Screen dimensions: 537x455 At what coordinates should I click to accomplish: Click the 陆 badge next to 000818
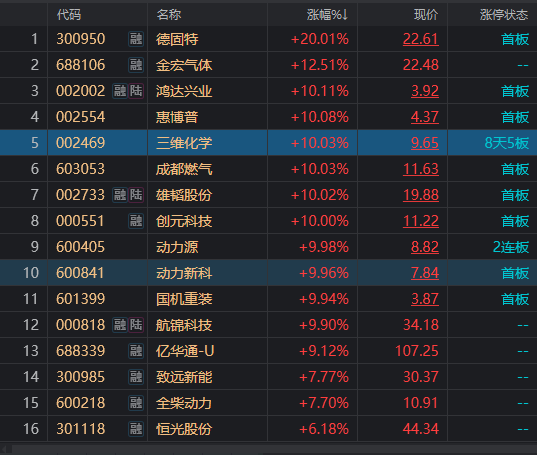coord(136,325)
